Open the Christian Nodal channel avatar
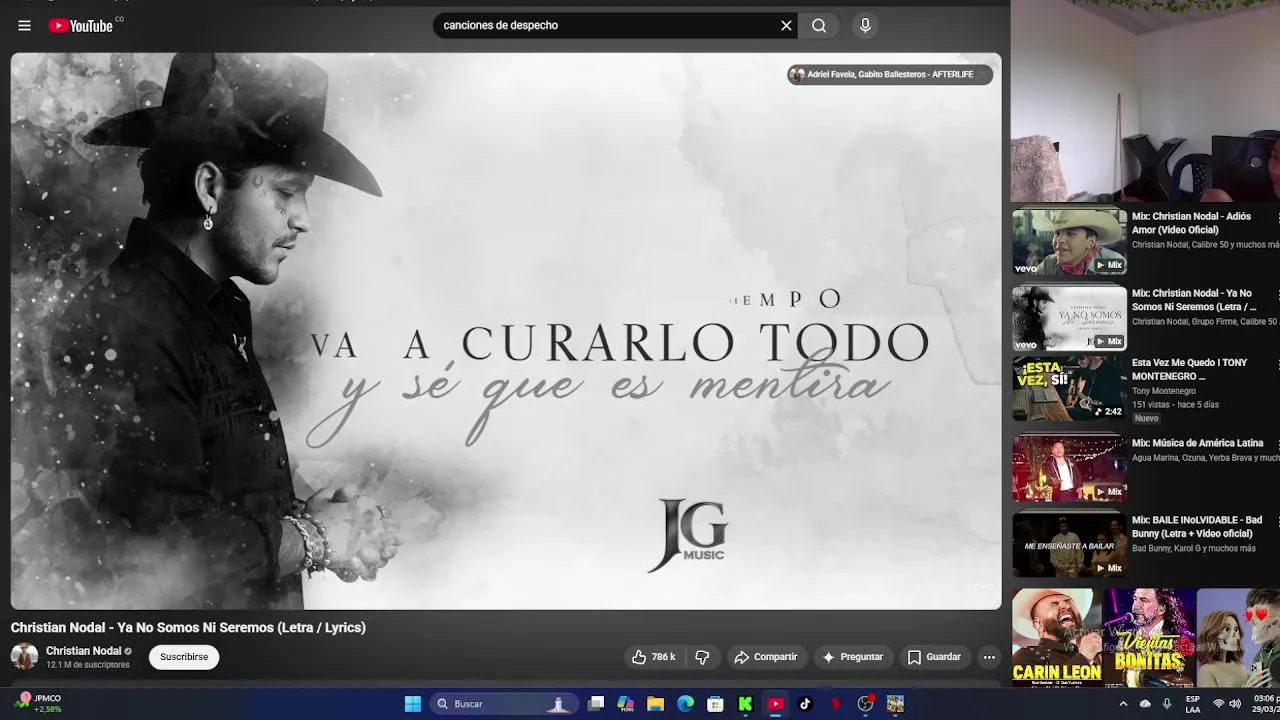 tap(24, 657)
